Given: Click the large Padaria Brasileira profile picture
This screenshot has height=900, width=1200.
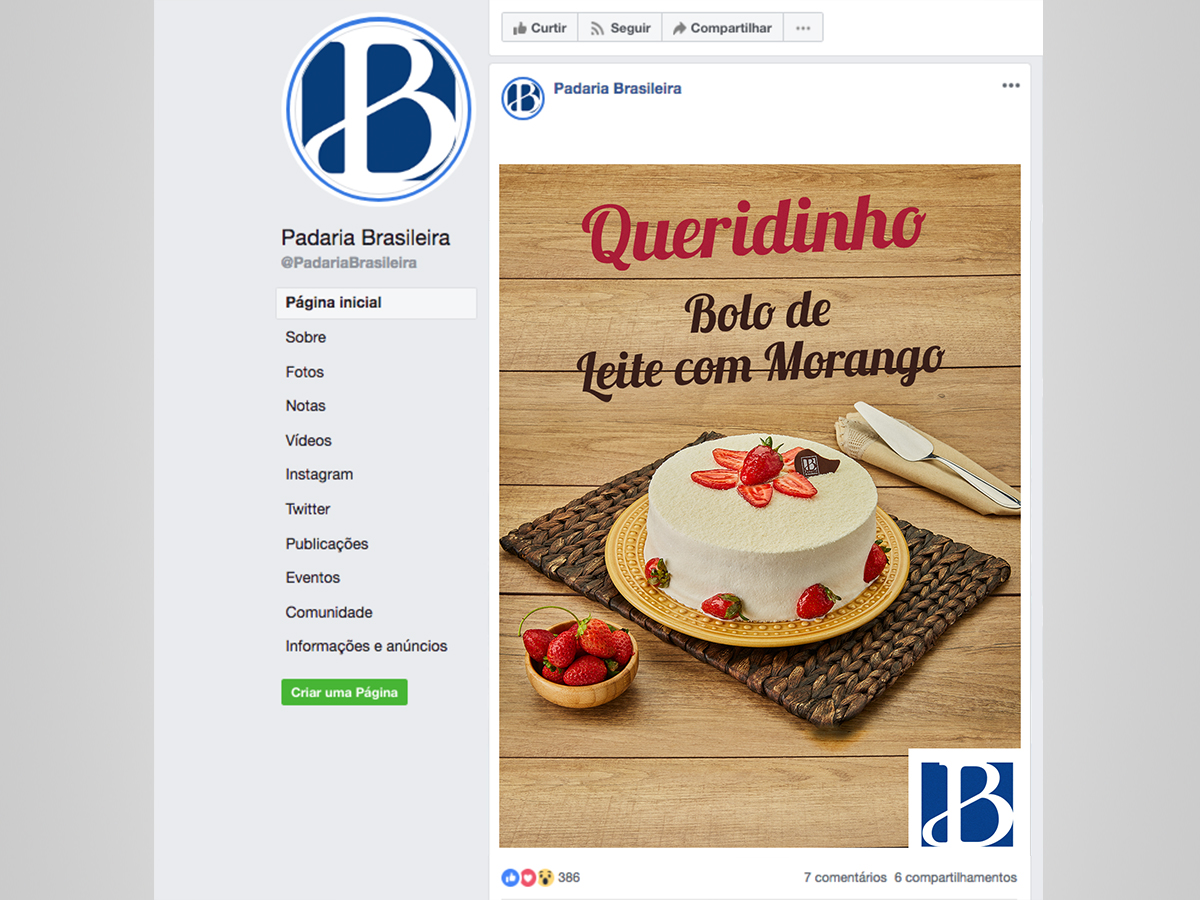Looking at the screenshot, I should pyautogui.click(x=378, y=108).
